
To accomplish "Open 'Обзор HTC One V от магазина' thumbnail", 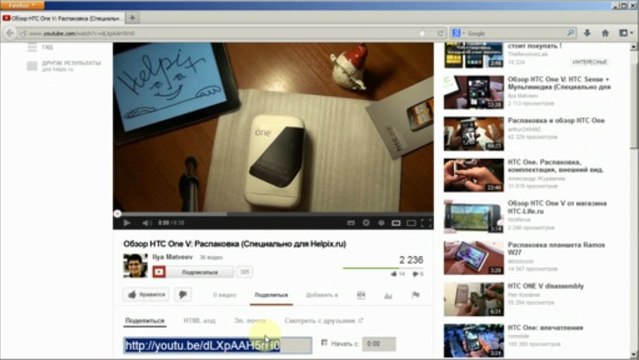I will click(474, 216).
